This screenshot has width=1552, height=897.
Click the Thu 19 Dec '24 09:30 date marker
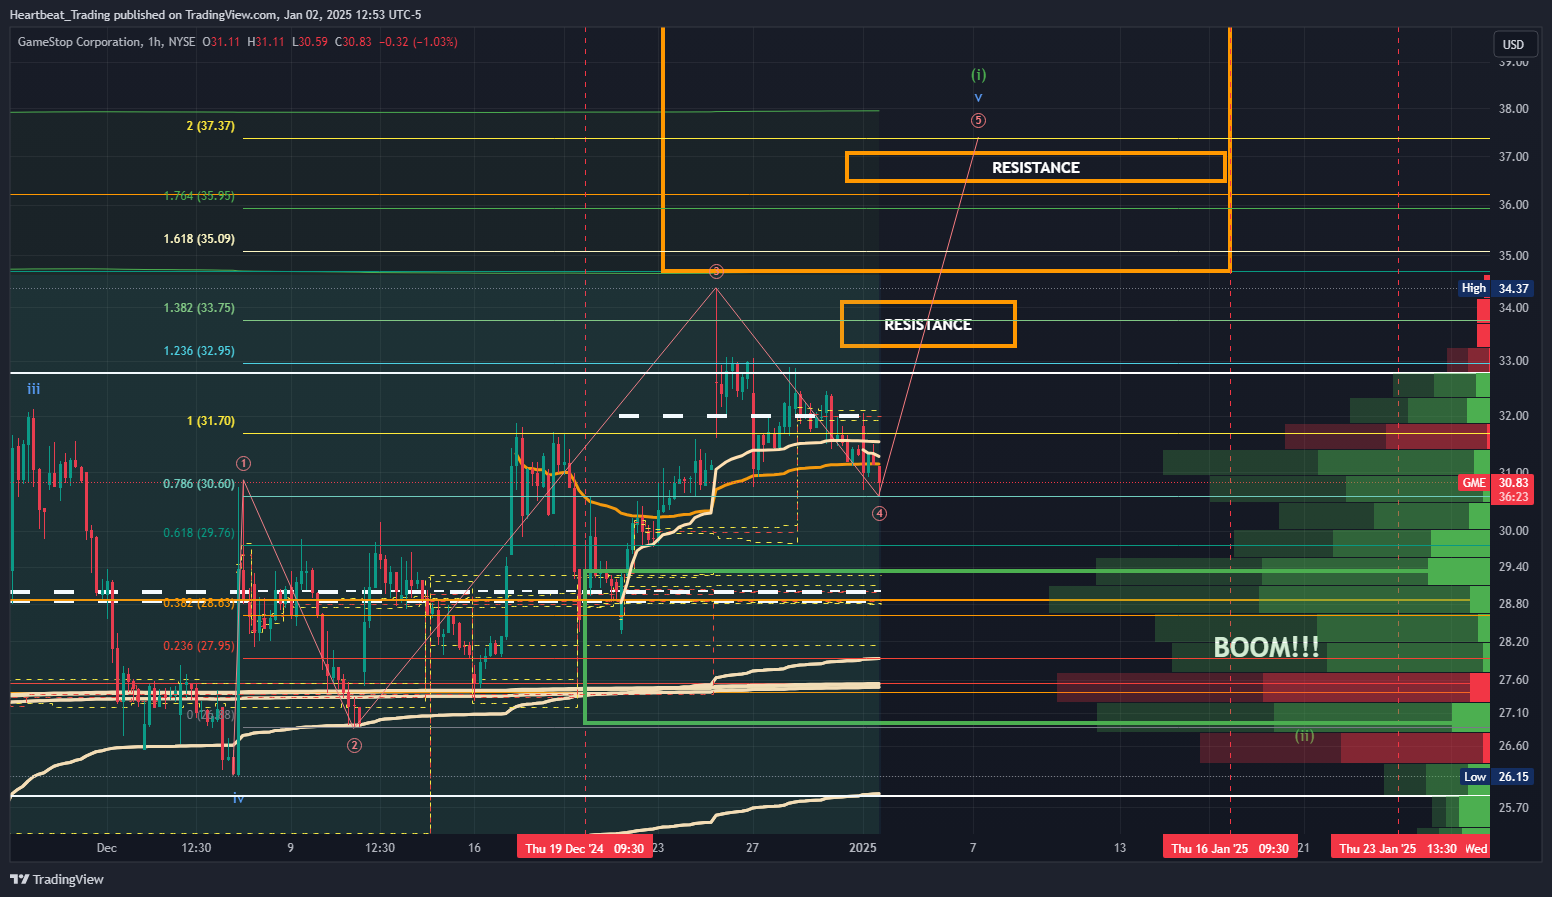tap(584, 848)
